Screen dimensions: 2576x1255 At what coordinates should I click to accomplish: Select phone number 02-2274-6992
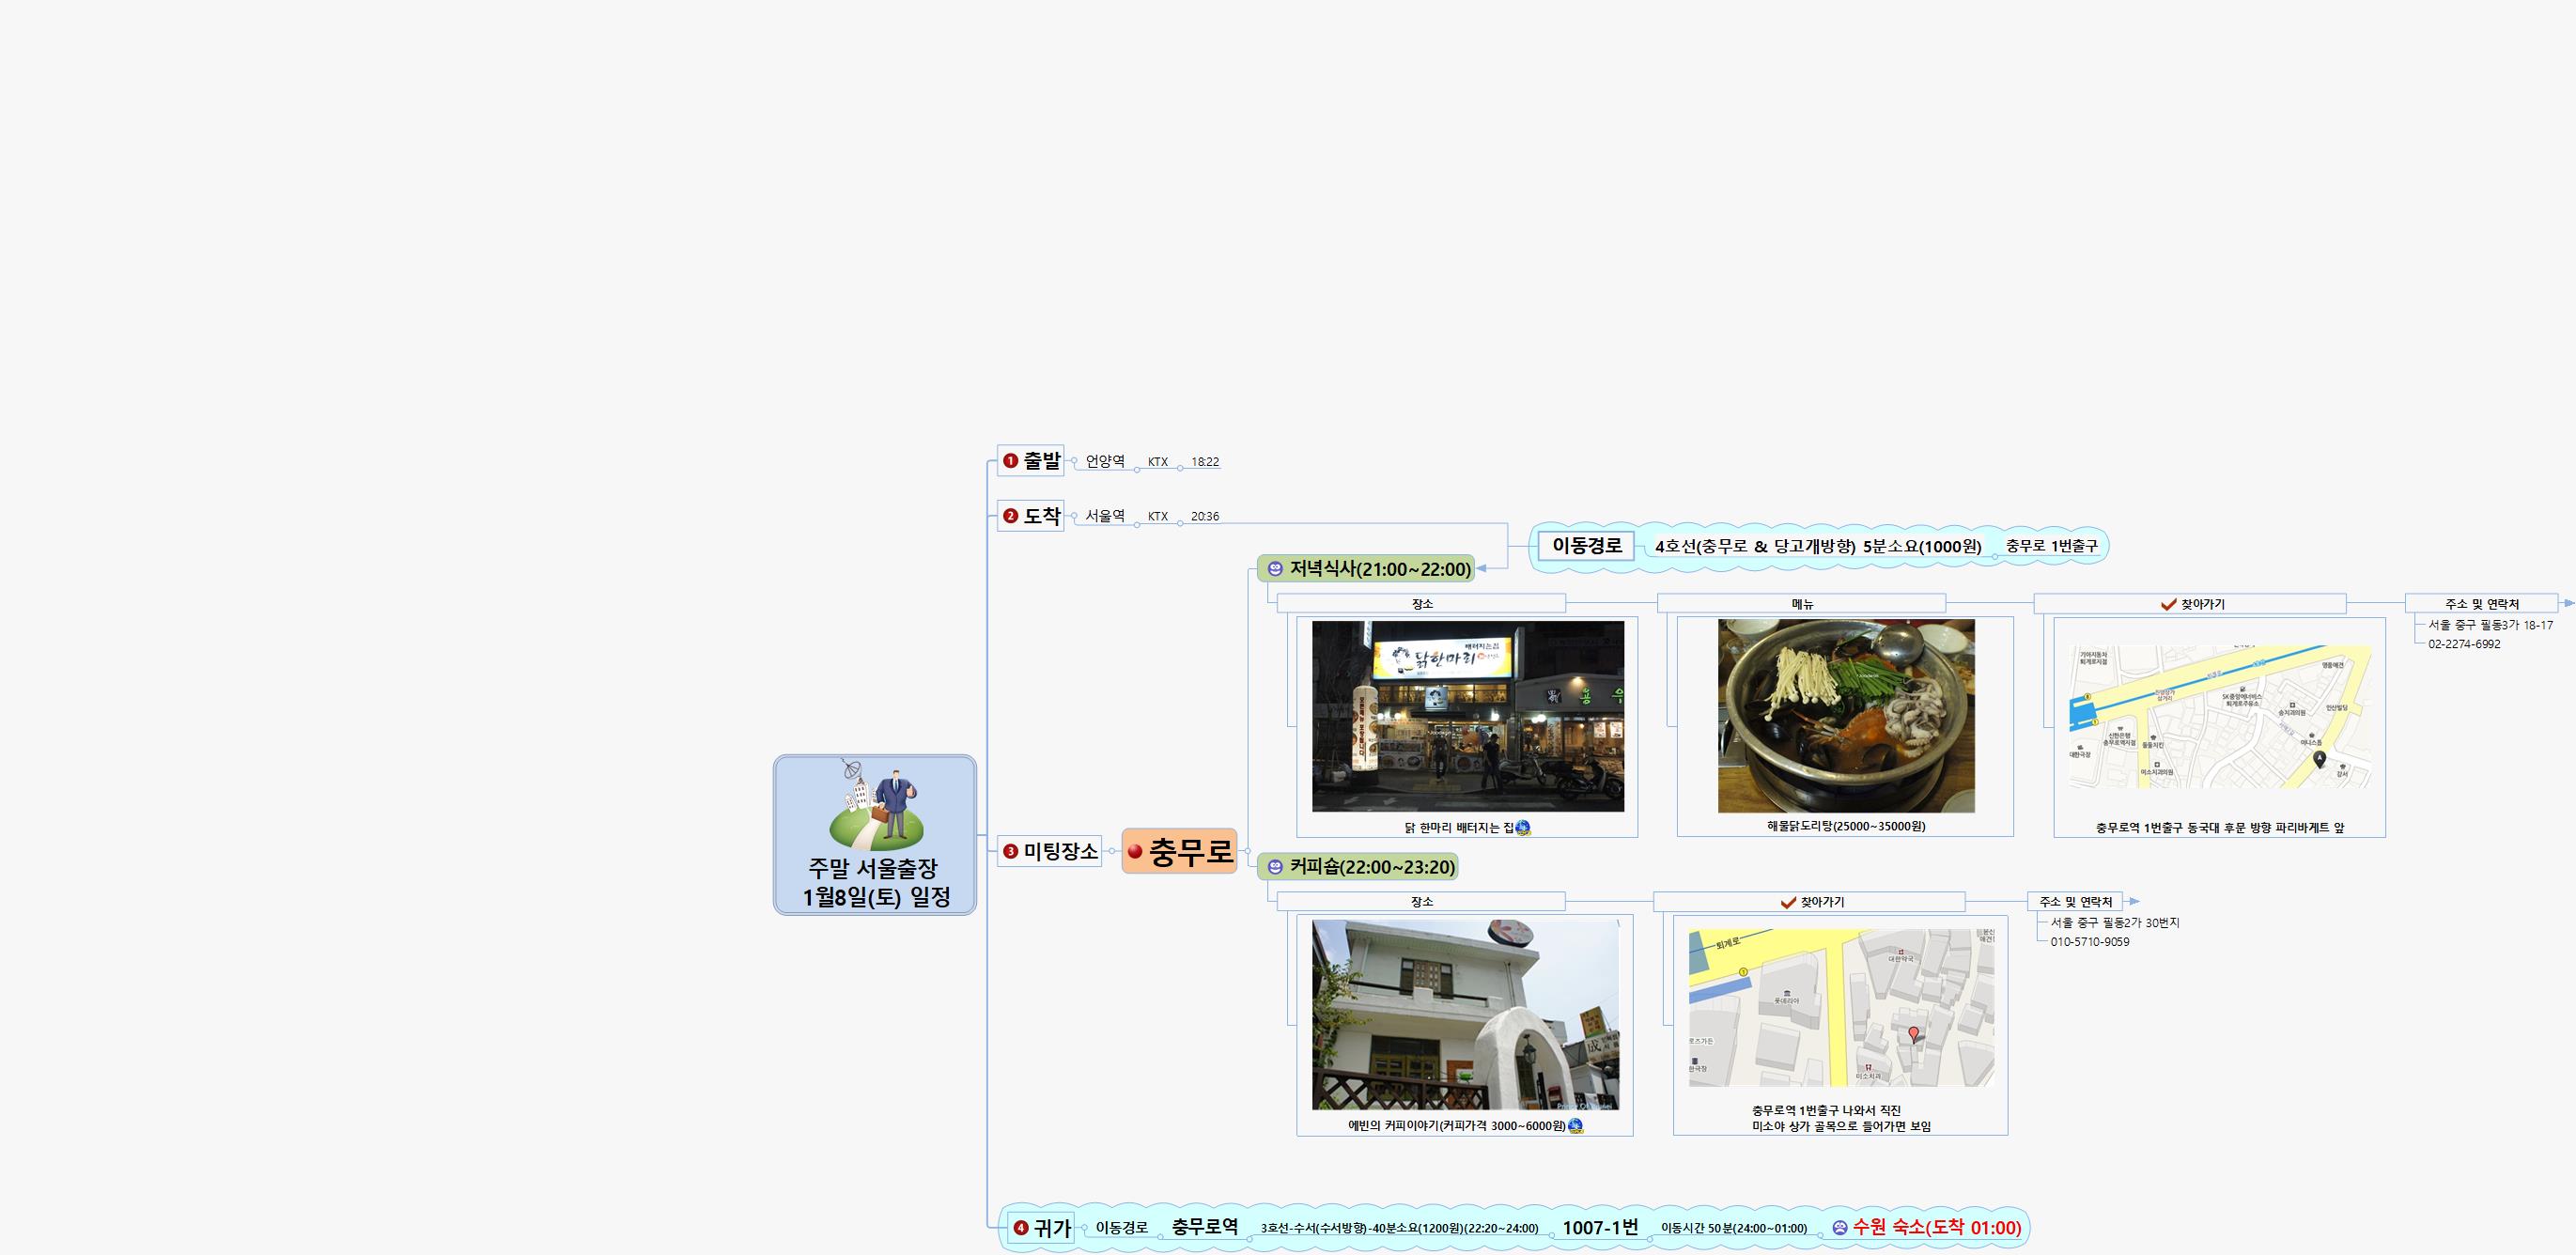(x=2464, y=644)
